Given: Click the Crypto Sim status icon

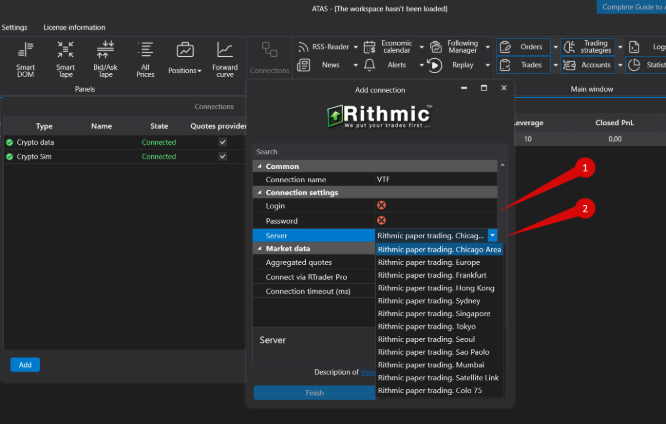Looking at the screenshot, I should pyautogui.click(x=9, y=157).
